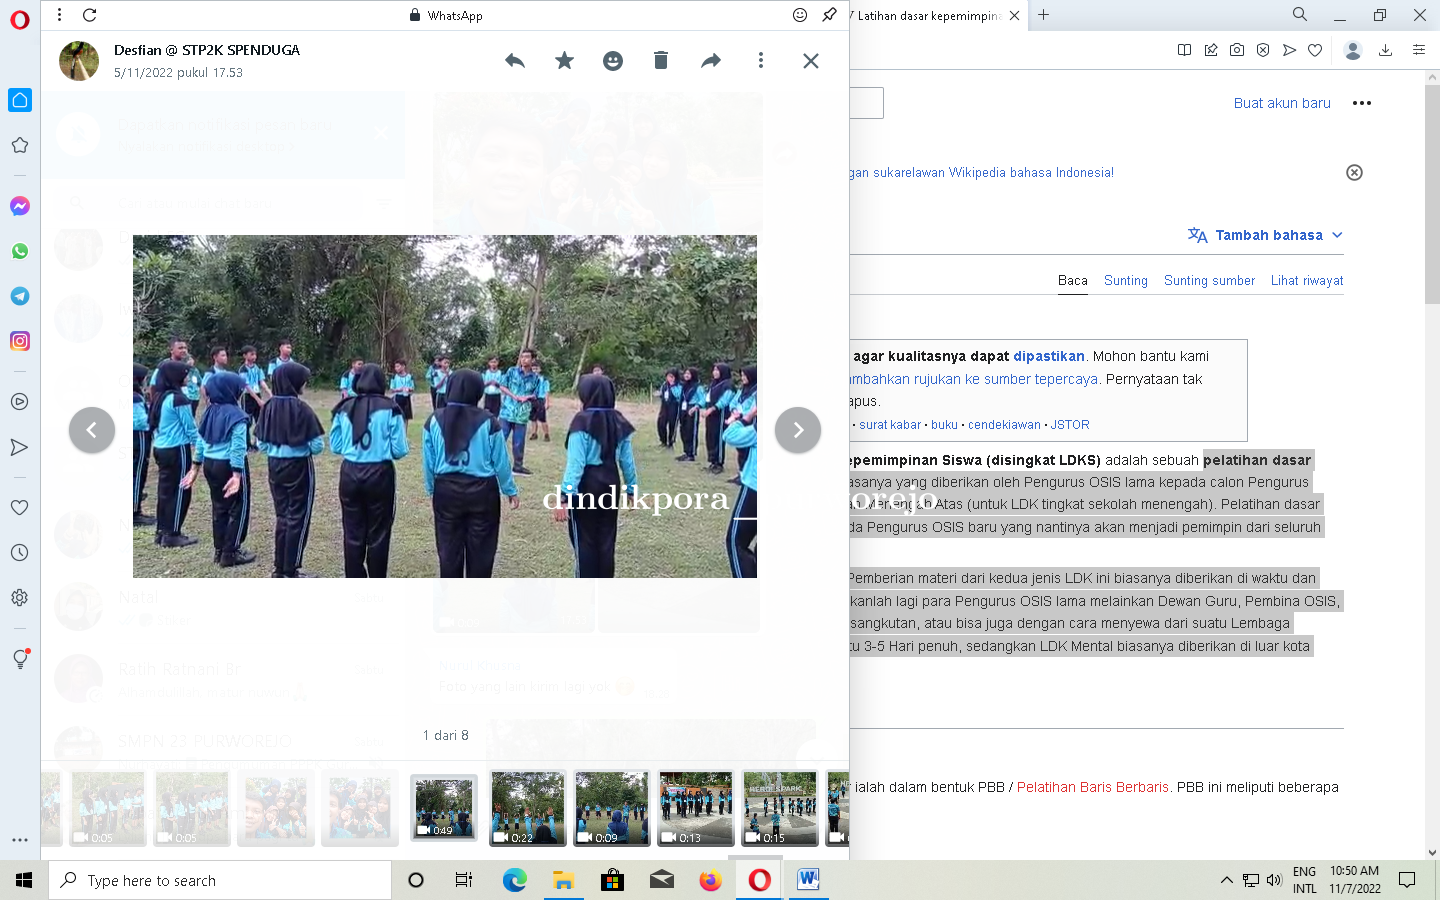Open Facebook Messenger in the sidebar
This screenshot has height=900, width=1440.
[20, 206]
